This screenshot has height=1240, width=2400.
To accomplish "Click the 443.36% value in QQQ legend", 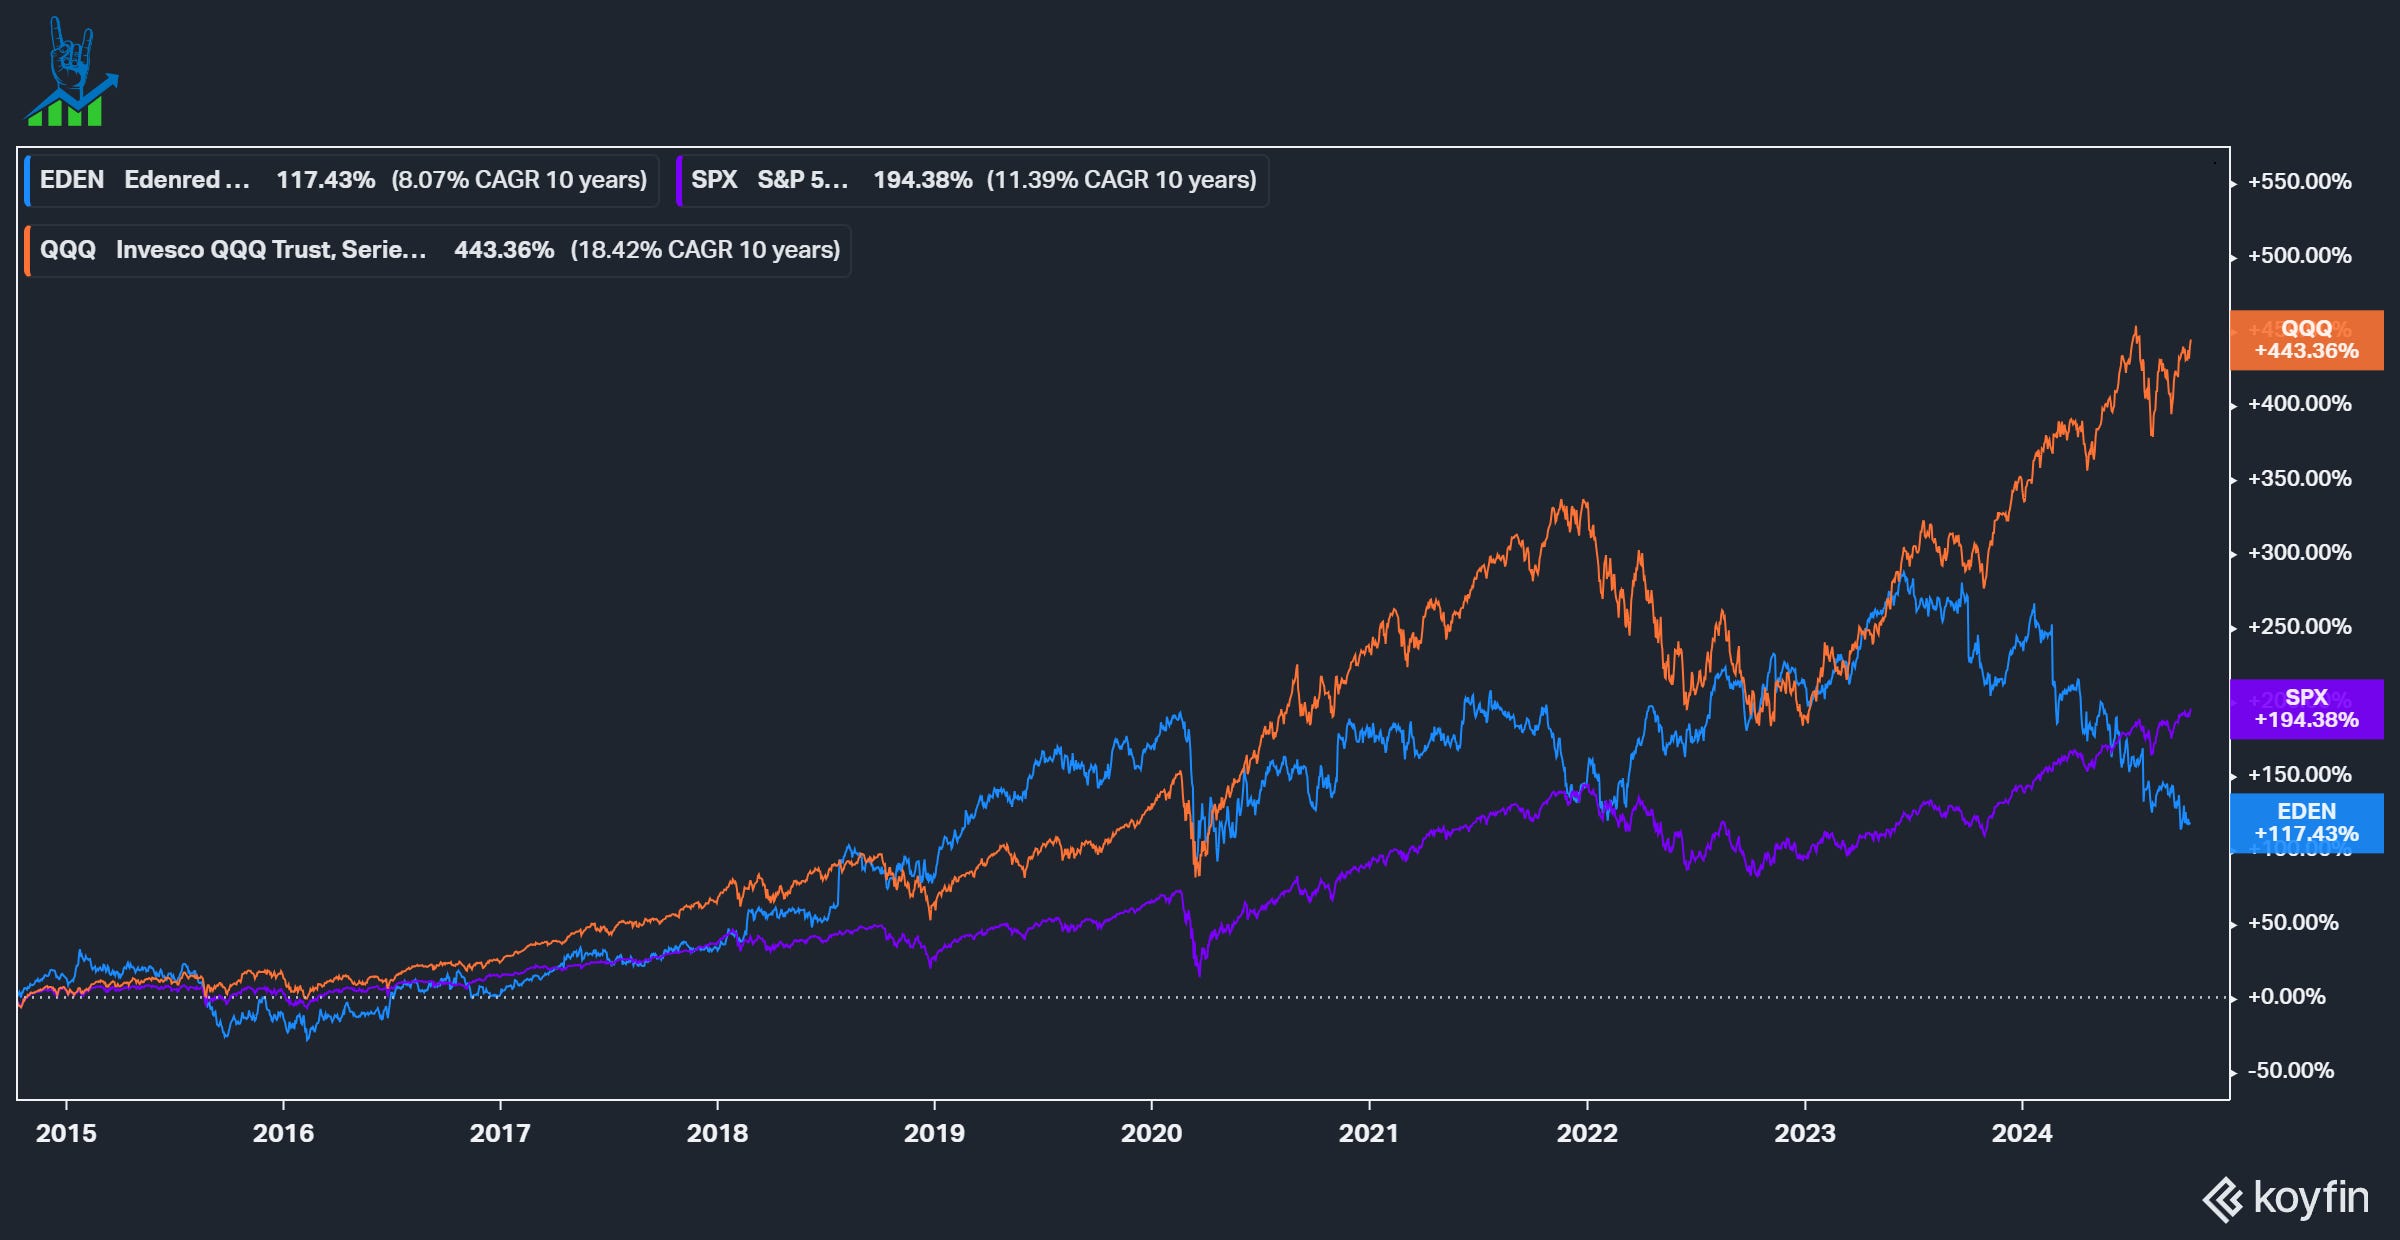I will coord(504,250).
